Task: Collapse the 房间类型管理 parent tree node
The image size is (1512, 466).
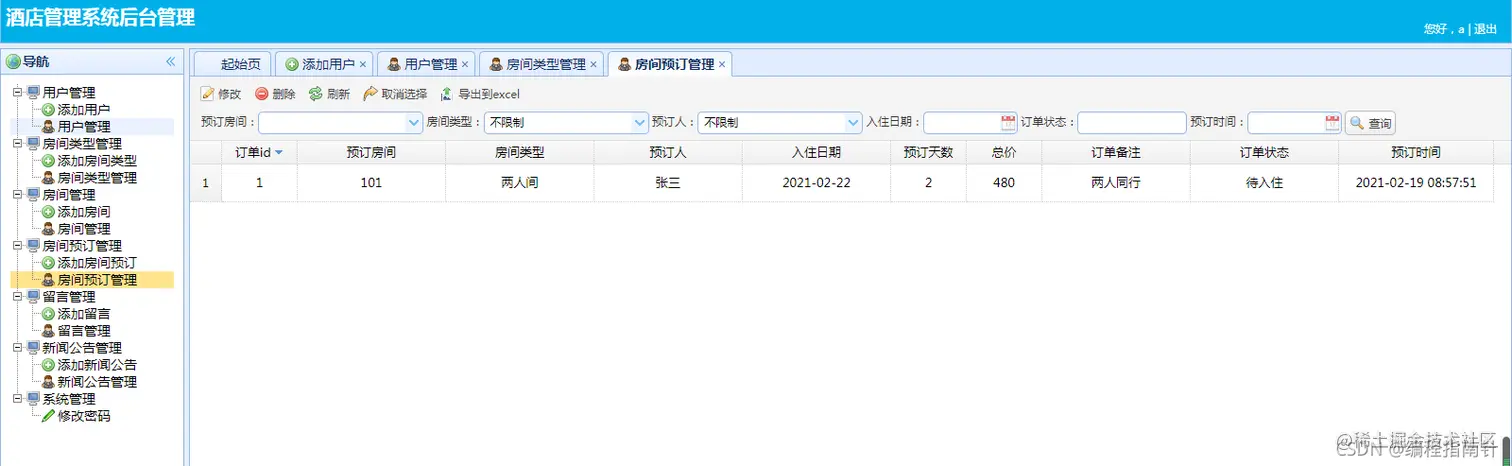Action: tap(17, 144)
